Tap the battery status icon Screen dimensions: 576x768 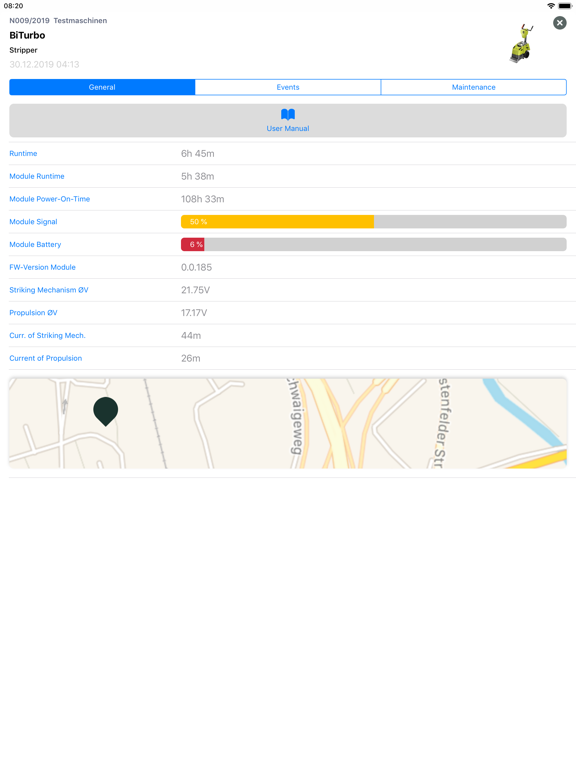(565, 6)
